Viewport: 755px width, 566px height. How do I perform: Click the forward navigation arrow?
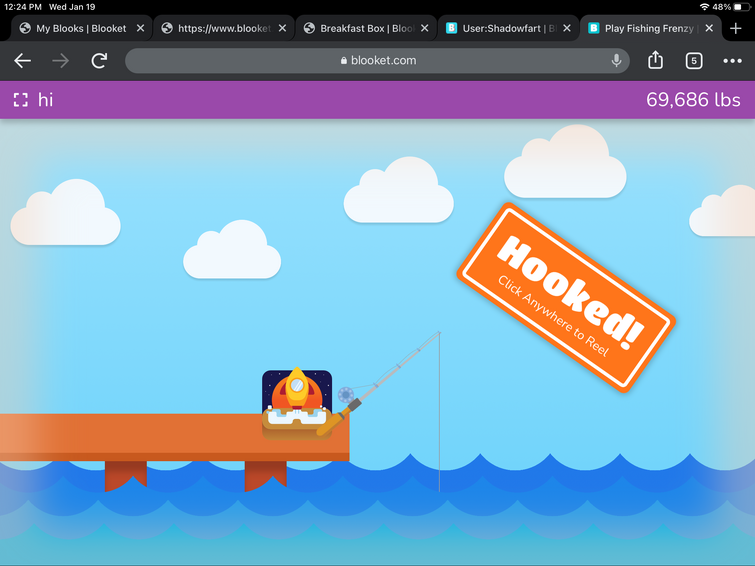[x=61, y=61]
